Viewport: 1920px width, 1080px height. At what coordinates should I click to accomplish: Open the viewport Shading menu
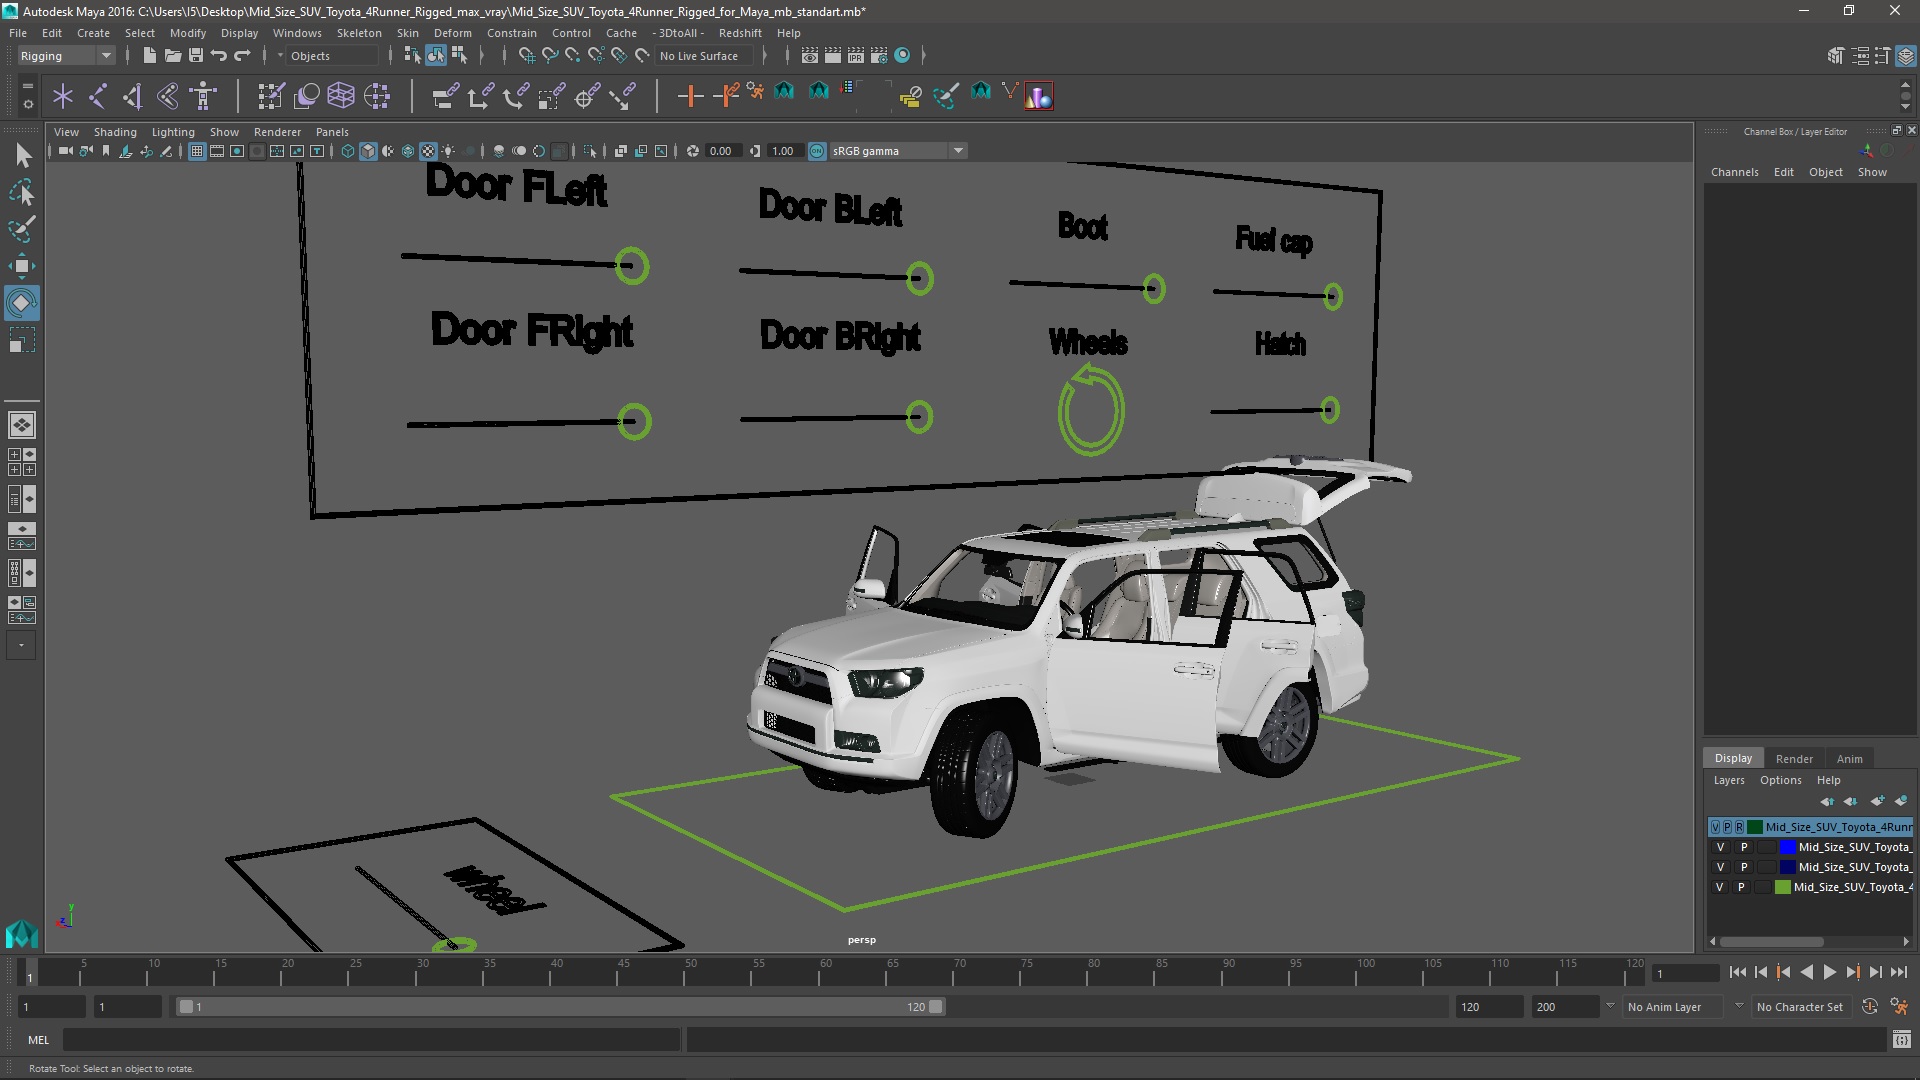(115, 132)
